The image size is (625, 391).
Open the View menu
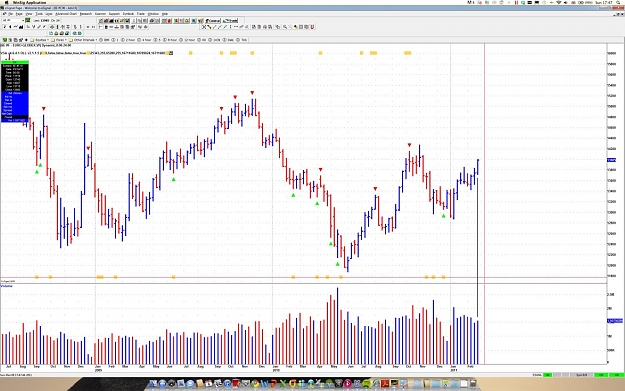(x=29, y=14)
